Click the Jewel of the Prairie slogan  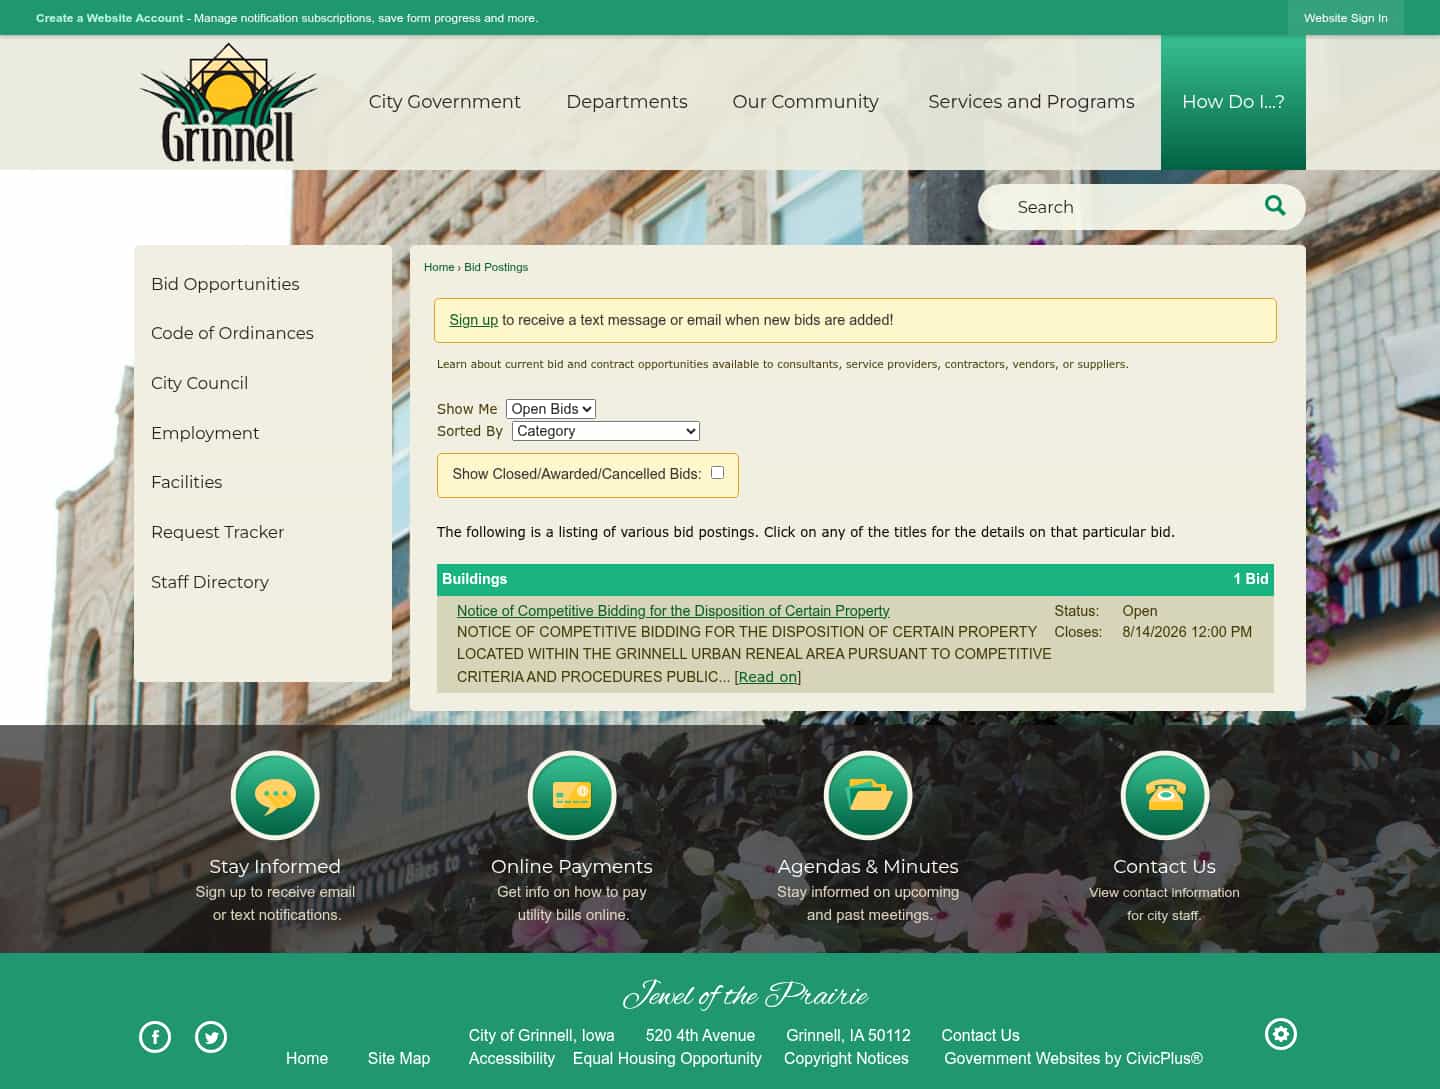(x=745, y=995)
